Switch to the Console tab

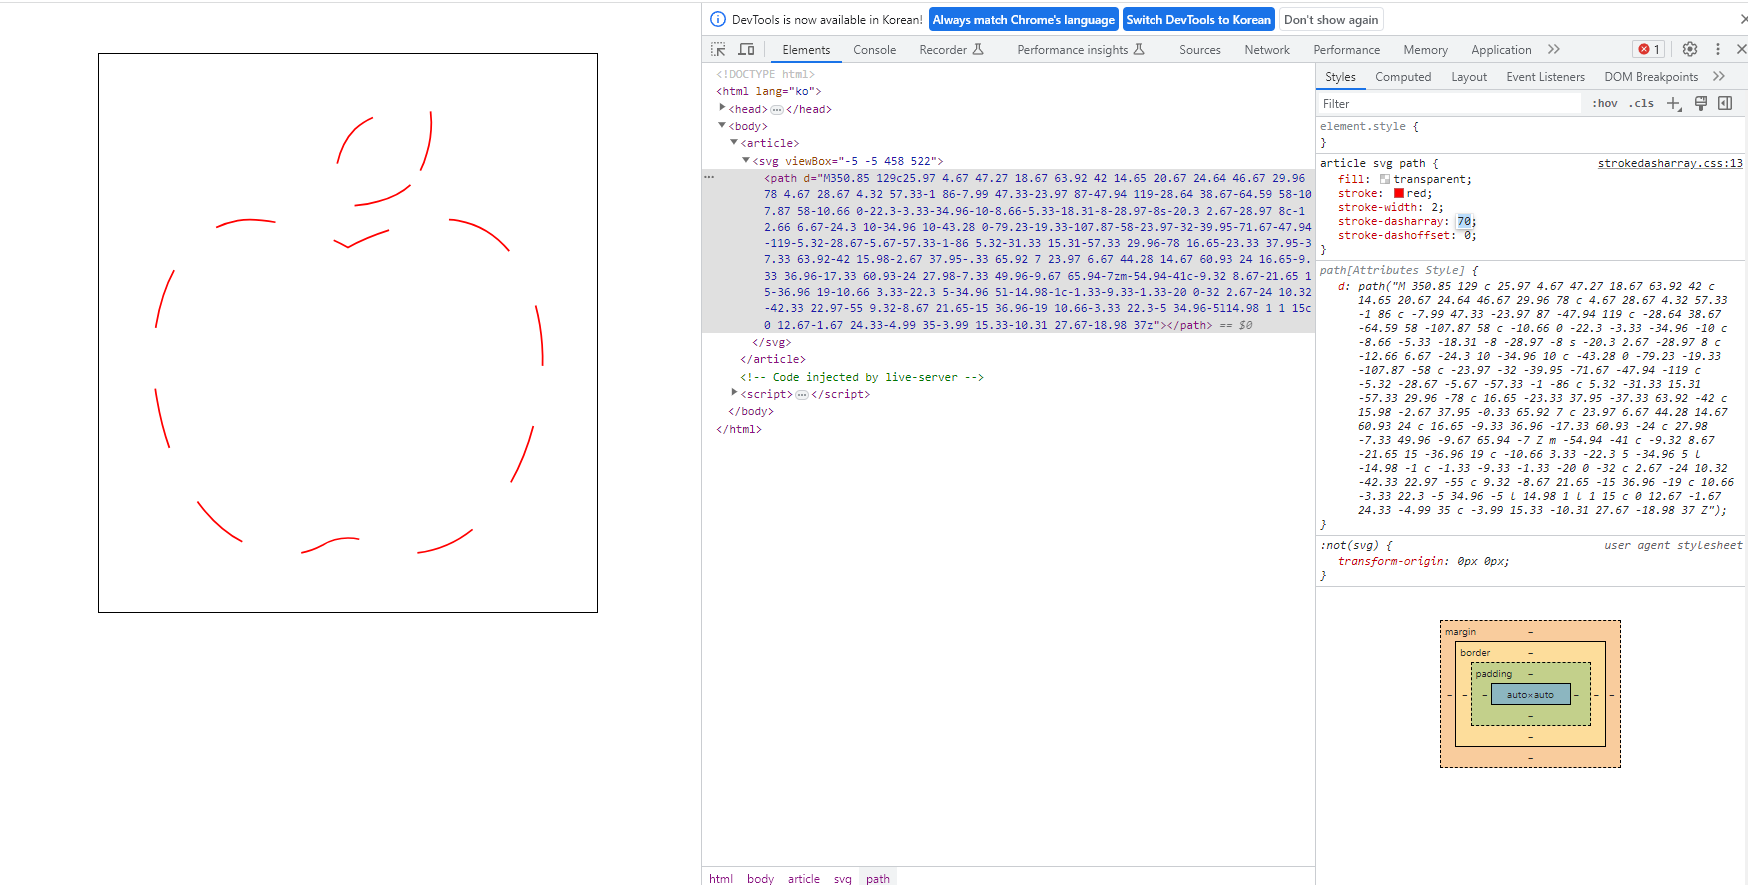(x=874, y=50)
